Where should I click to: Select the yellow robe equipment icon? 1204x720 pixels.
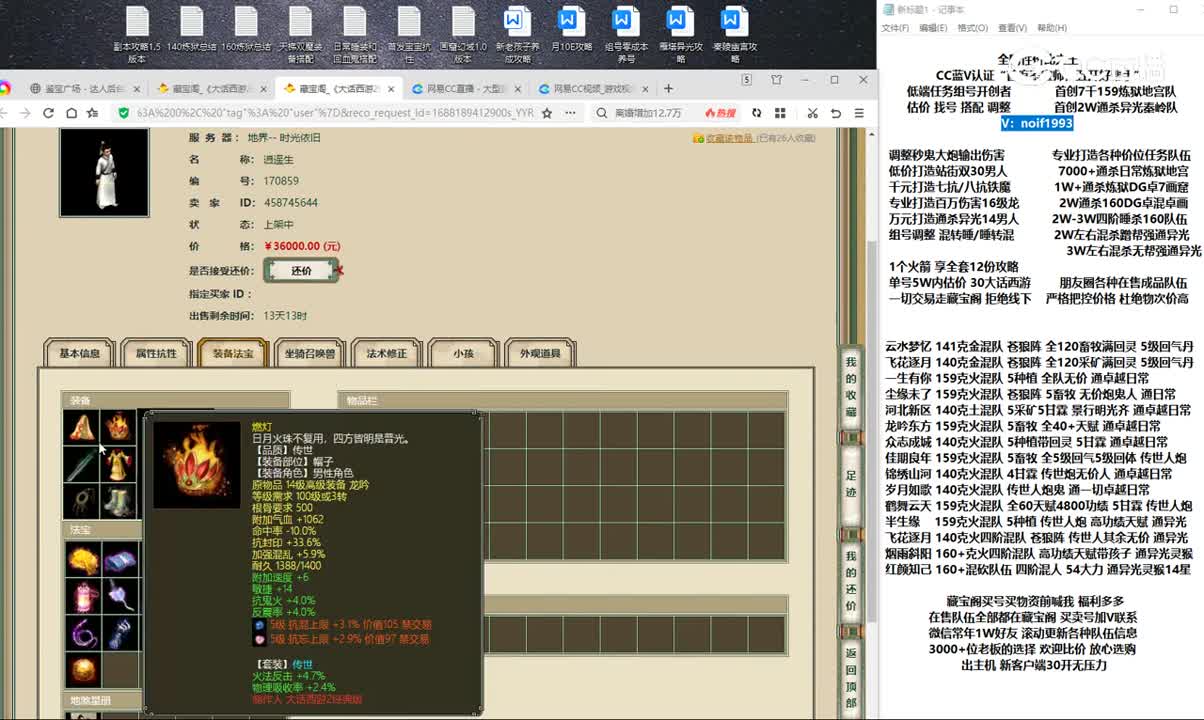(118, 464)
